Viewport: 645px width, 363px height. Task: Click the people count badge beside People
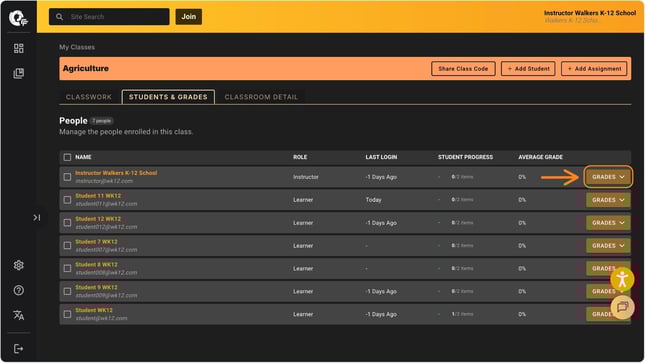pyautogui.click(x=101, y=121)
